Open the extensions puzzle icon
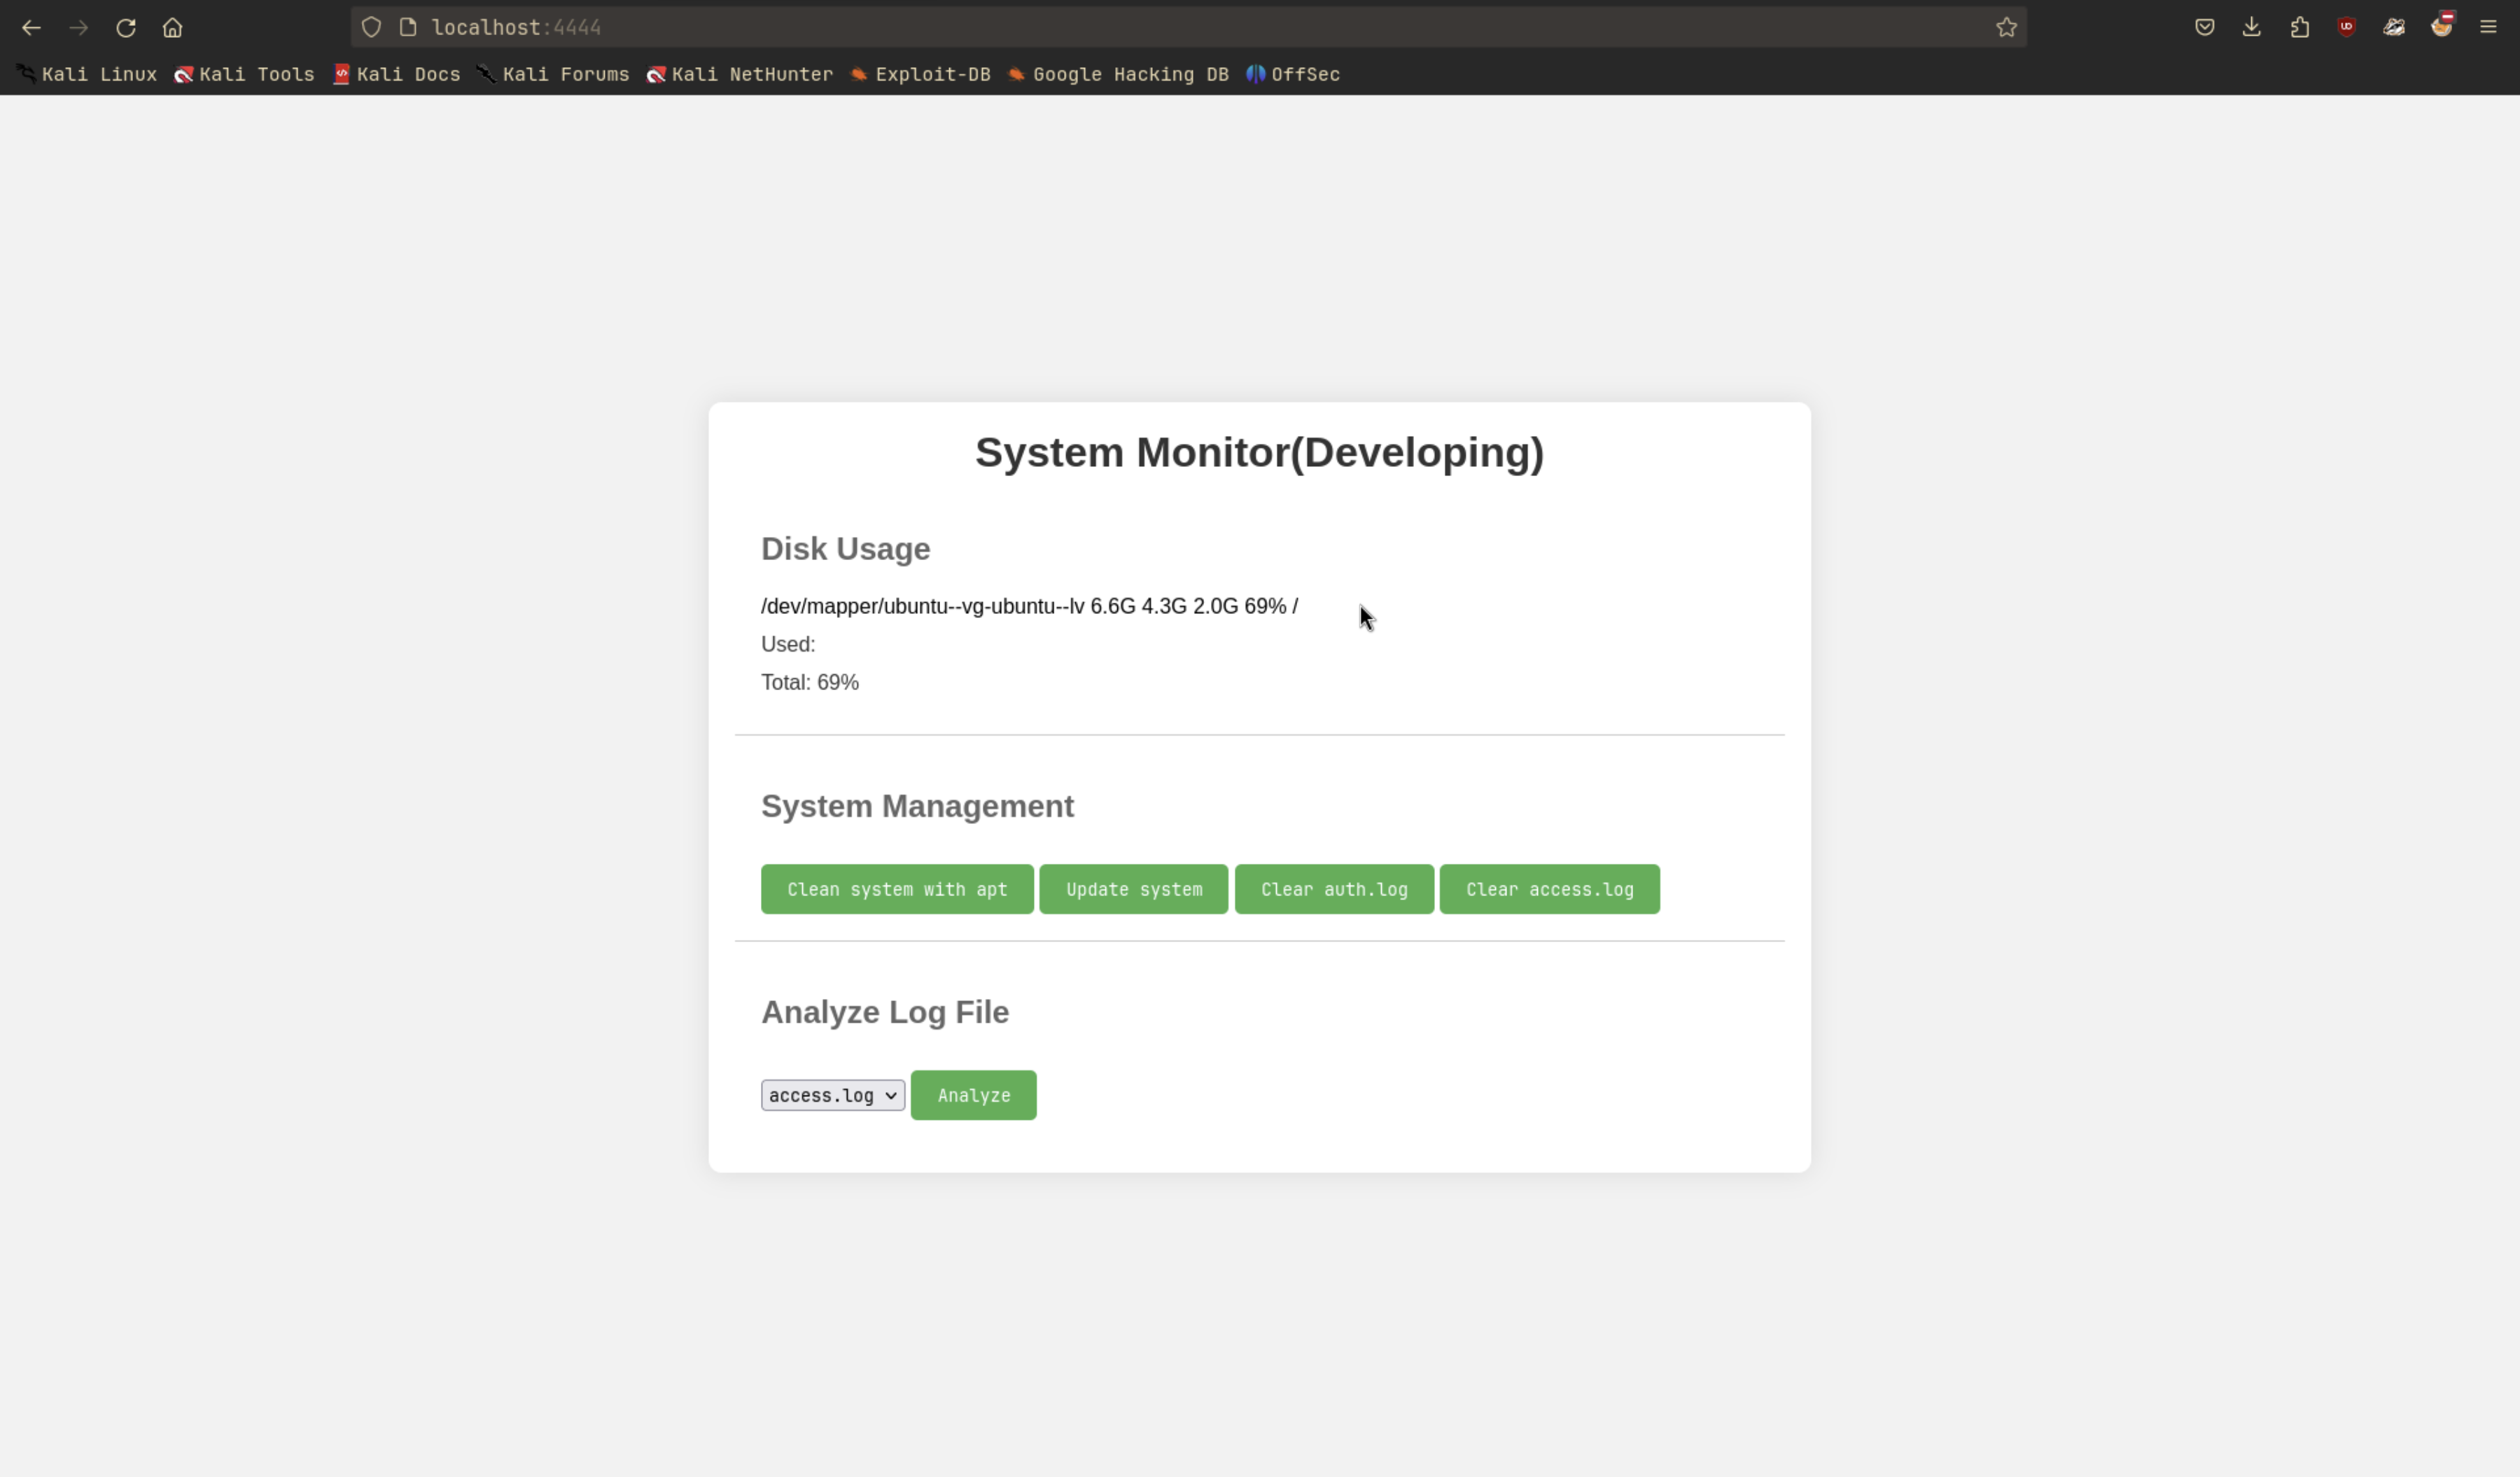Viewport: 2520px width, 1477px height. click(x=2299, y=28)
